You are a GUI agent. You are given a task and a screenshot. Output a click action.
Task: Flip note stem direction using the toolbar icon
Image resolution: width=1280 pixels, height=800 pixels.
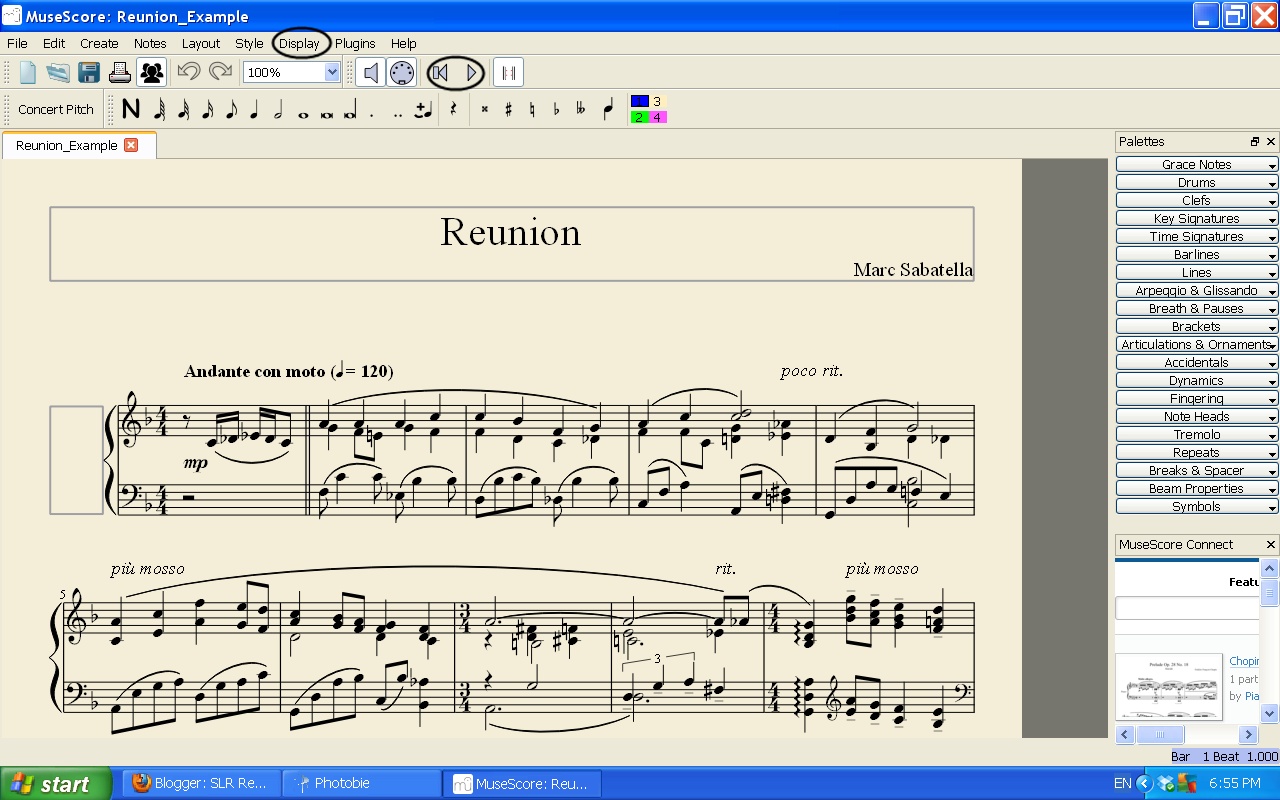[607, 109]
